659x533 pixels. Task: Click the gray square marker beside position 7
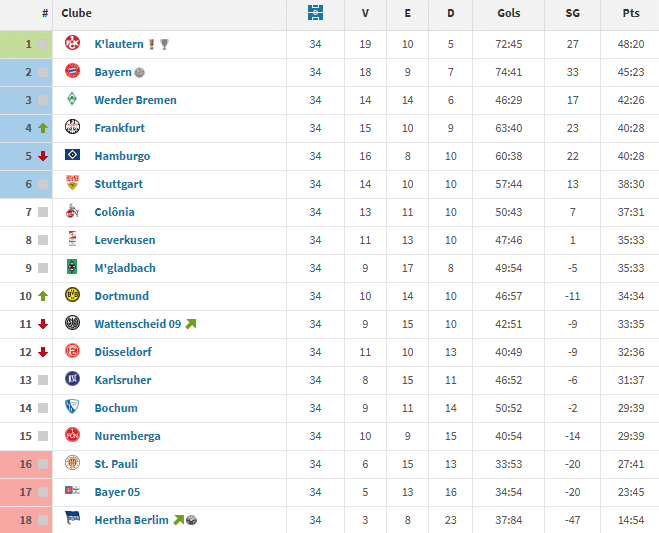43,212
